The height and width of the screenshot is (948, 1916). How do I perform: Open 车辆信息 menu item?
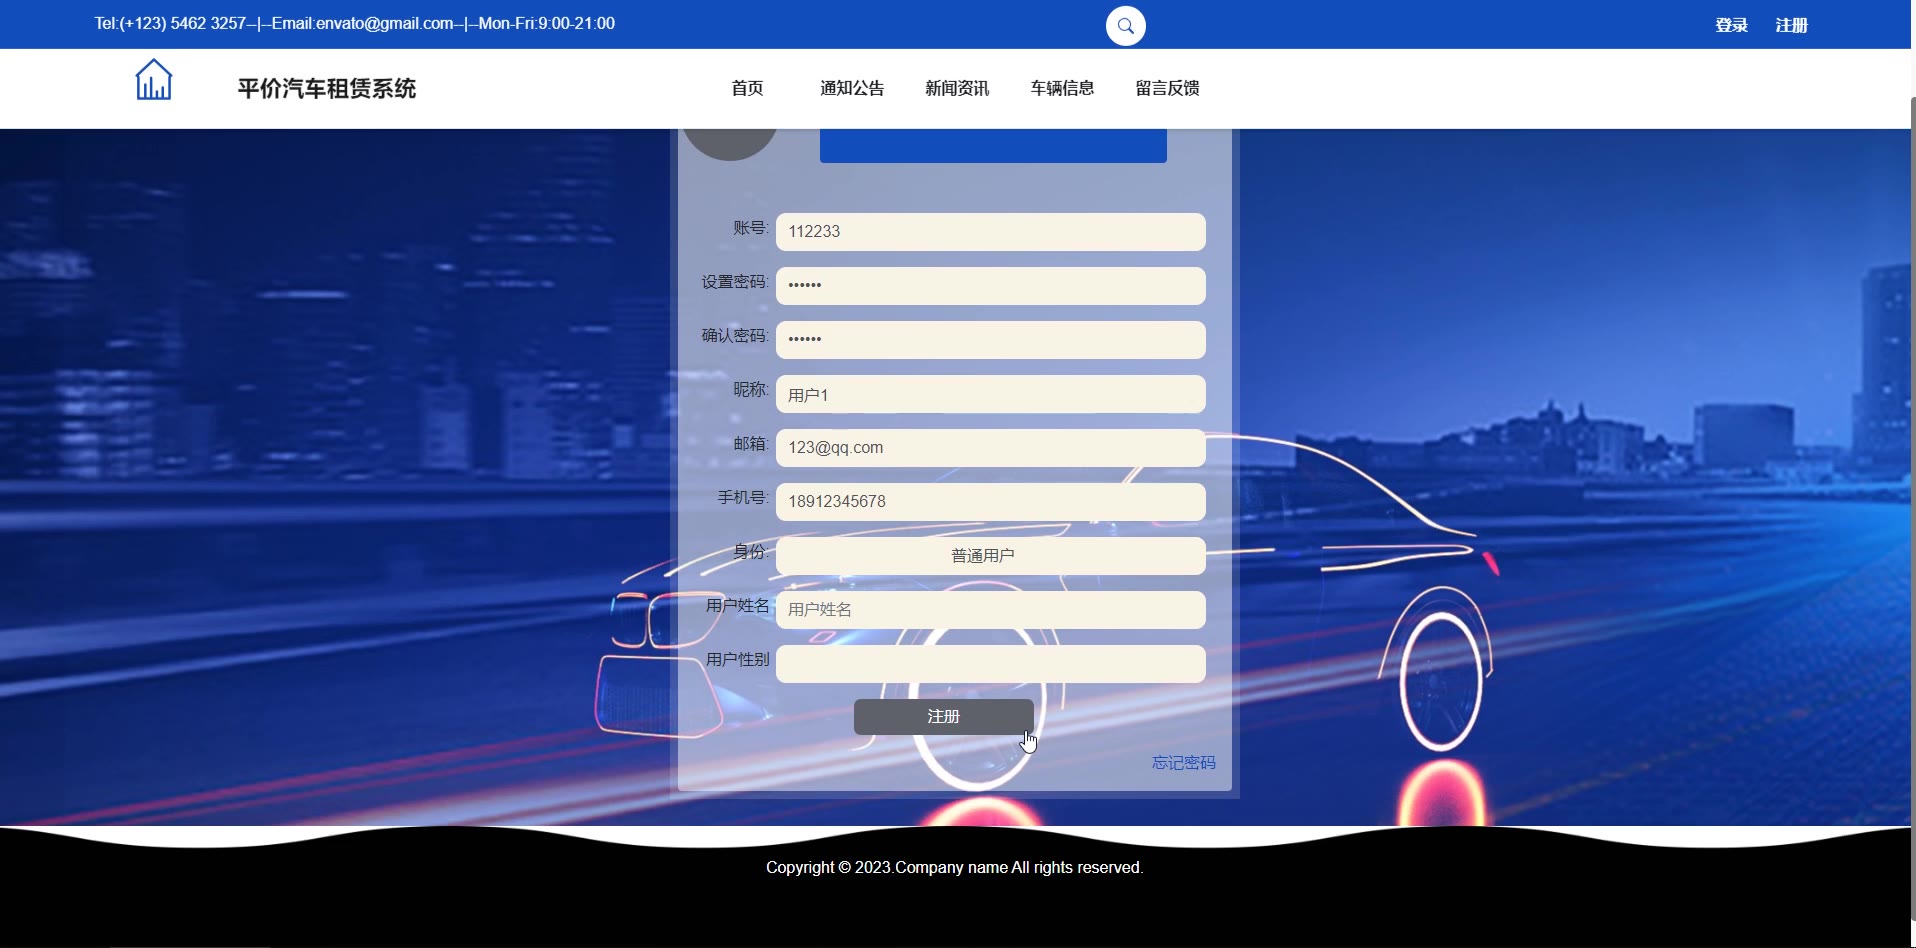1062,88
